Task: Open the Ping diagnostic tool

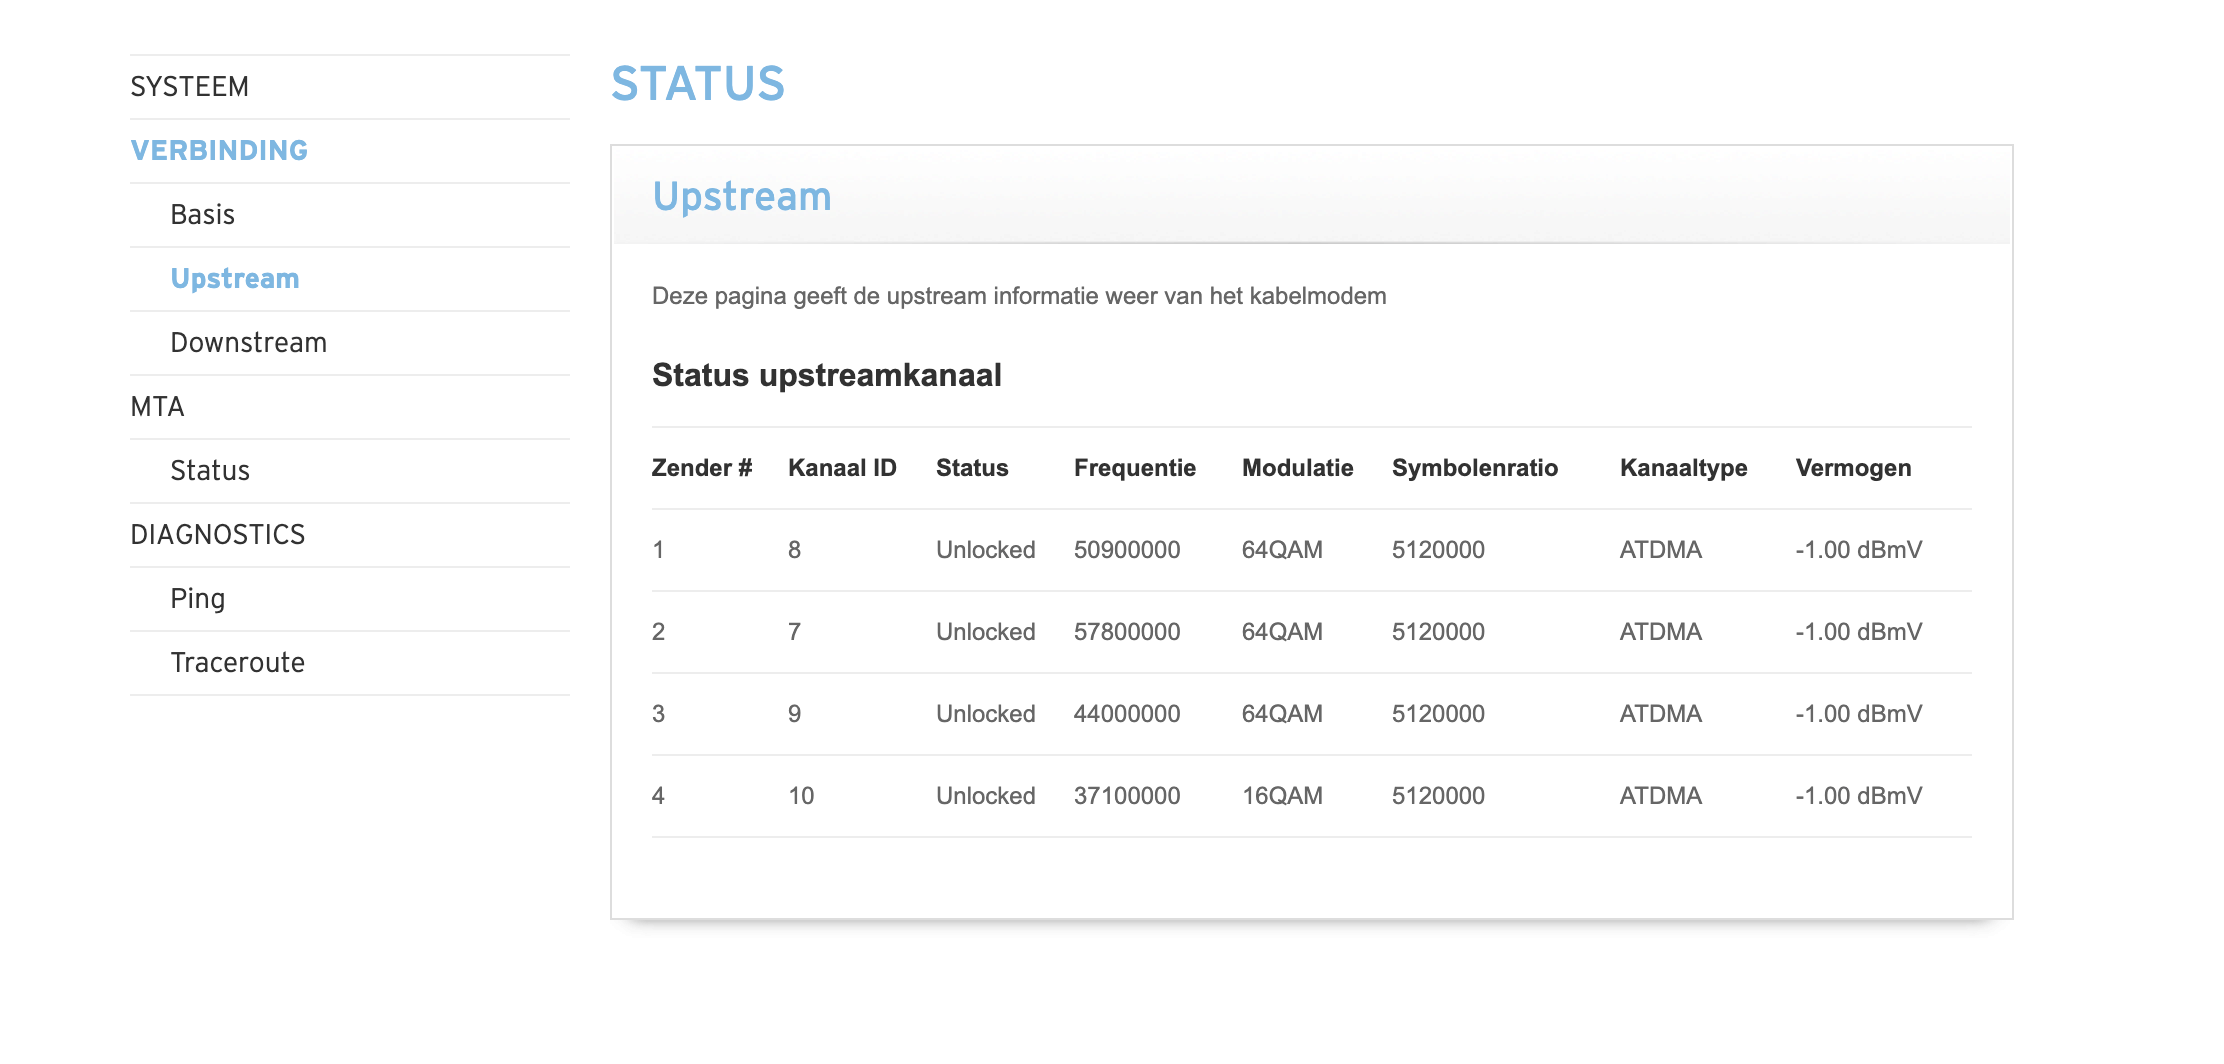Action: coord(198,599)
